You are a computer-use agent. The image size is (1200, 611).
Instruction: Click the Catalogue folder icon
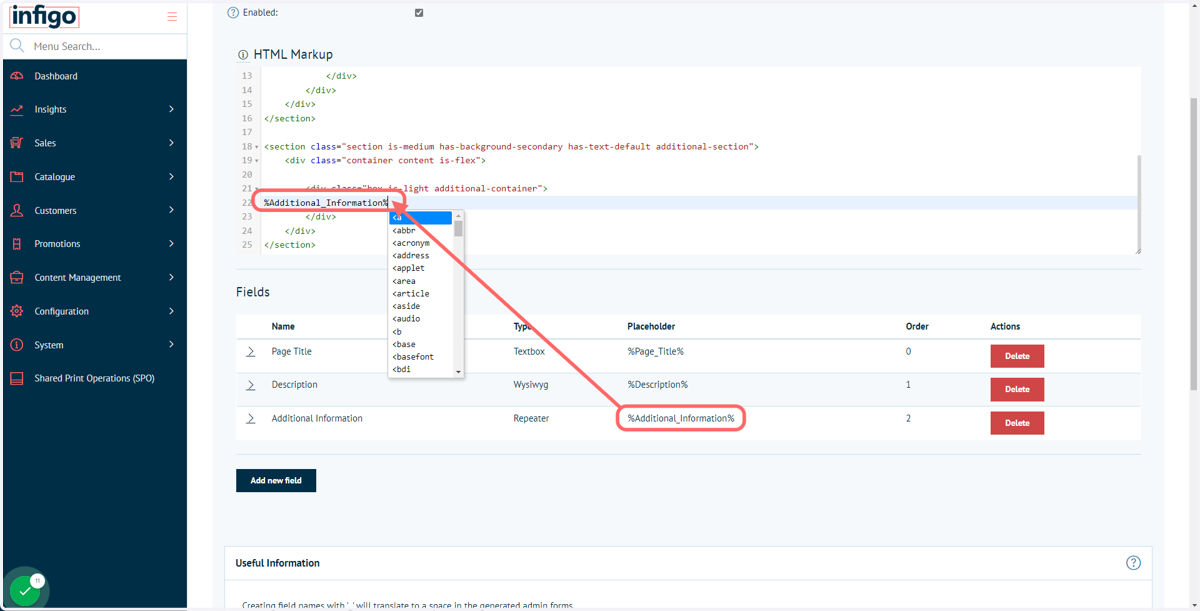click(x=17, y=177)
